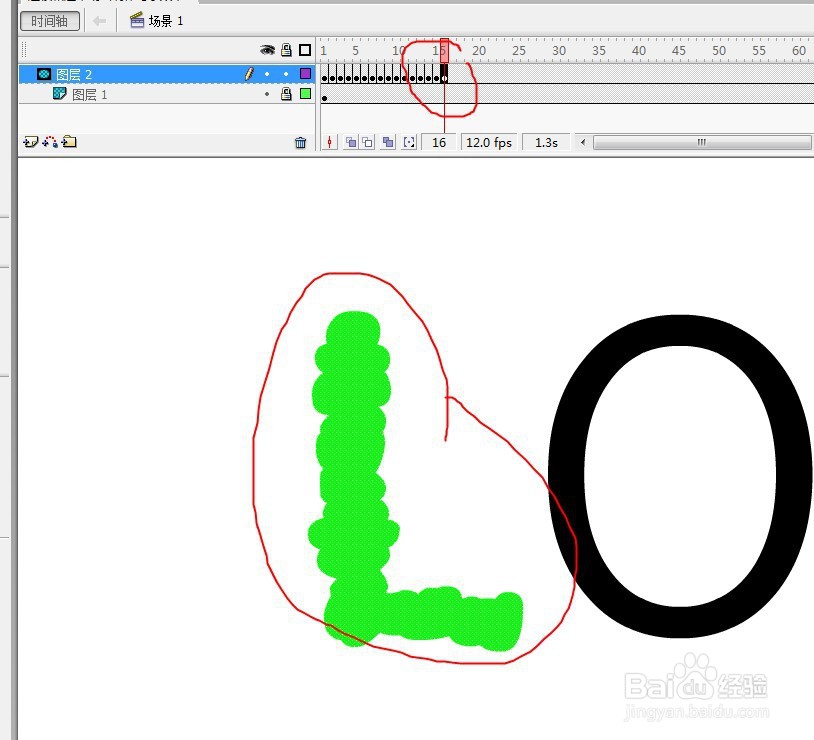Toggle outline view for 图层 1
The width and height of the screenshot is (814, 740).
click(306, 94)
